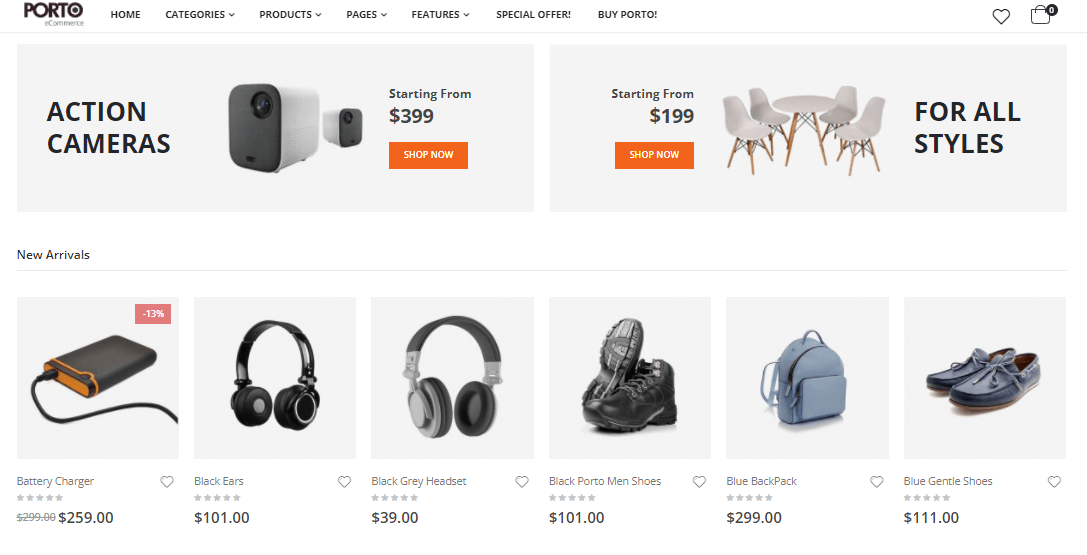1087x555 pixels.
Task: Expand the Products dropdown menu
Action: [x=290, y=15]
